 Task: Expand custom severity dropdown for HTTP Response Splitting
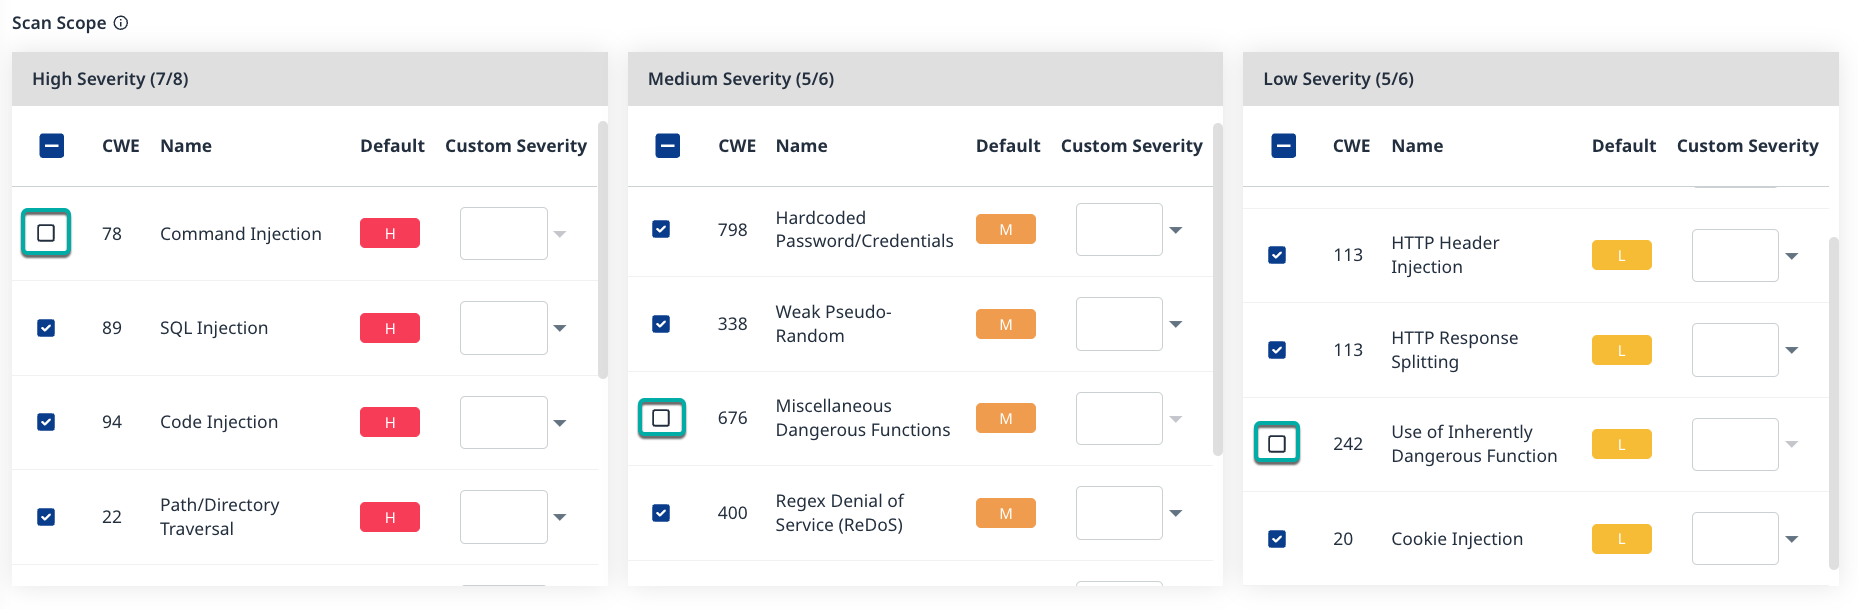point(1791,350)
